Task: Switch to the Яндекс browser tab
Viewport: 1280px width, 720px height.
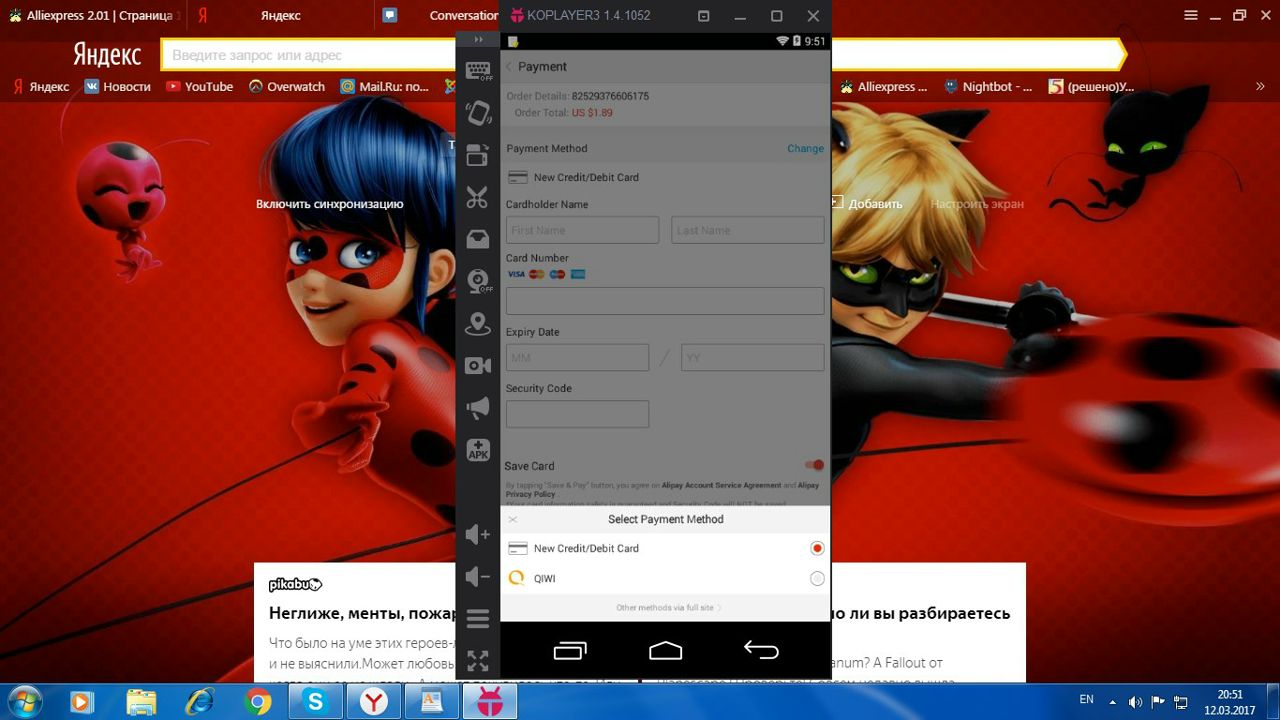Action: point(280,15)
